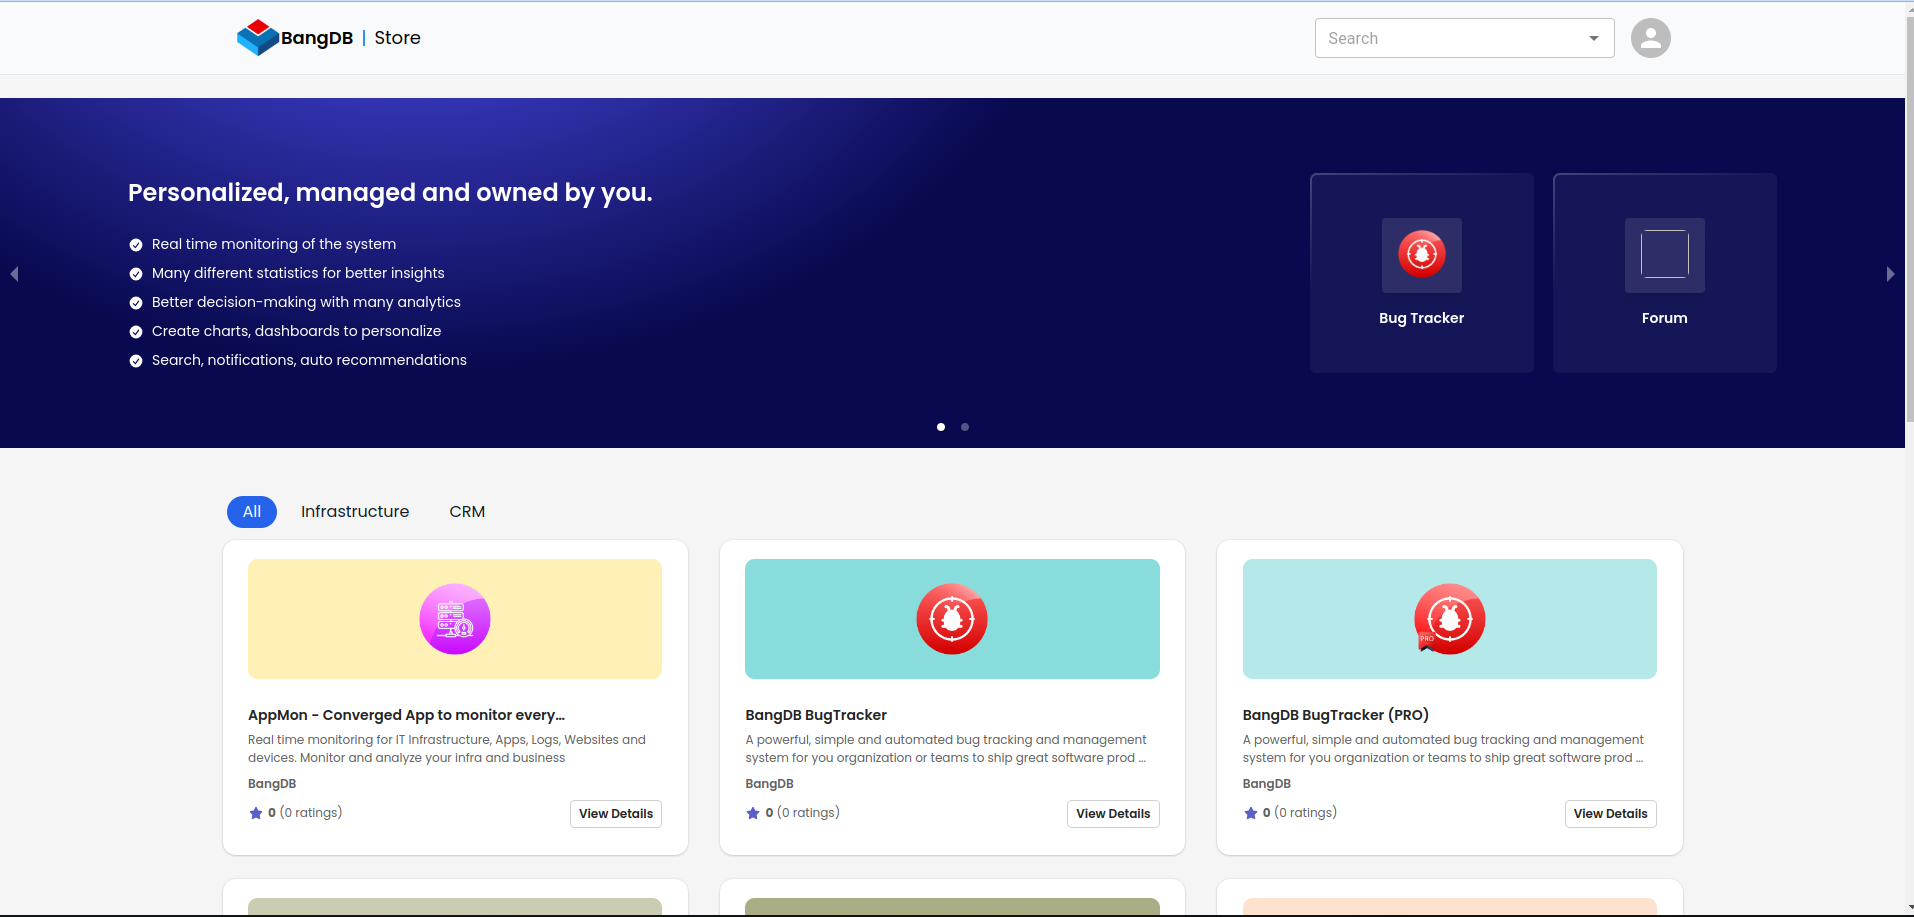Click BangDB vendor name under AppMon
Screen dimensions: 1914x917
272,784
